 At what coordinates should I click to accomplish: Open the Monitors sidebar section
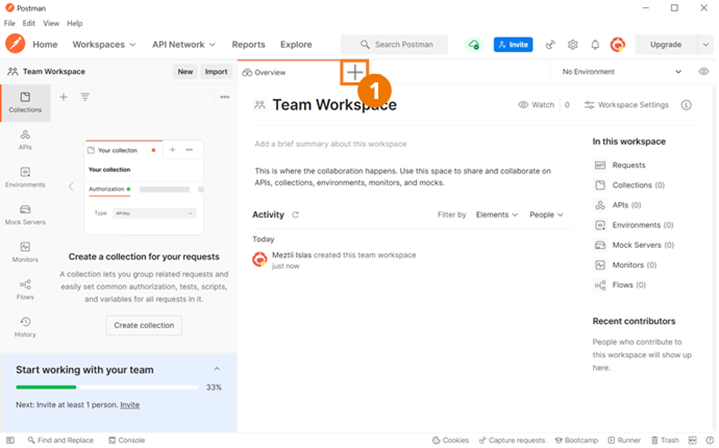pos(25,253)
